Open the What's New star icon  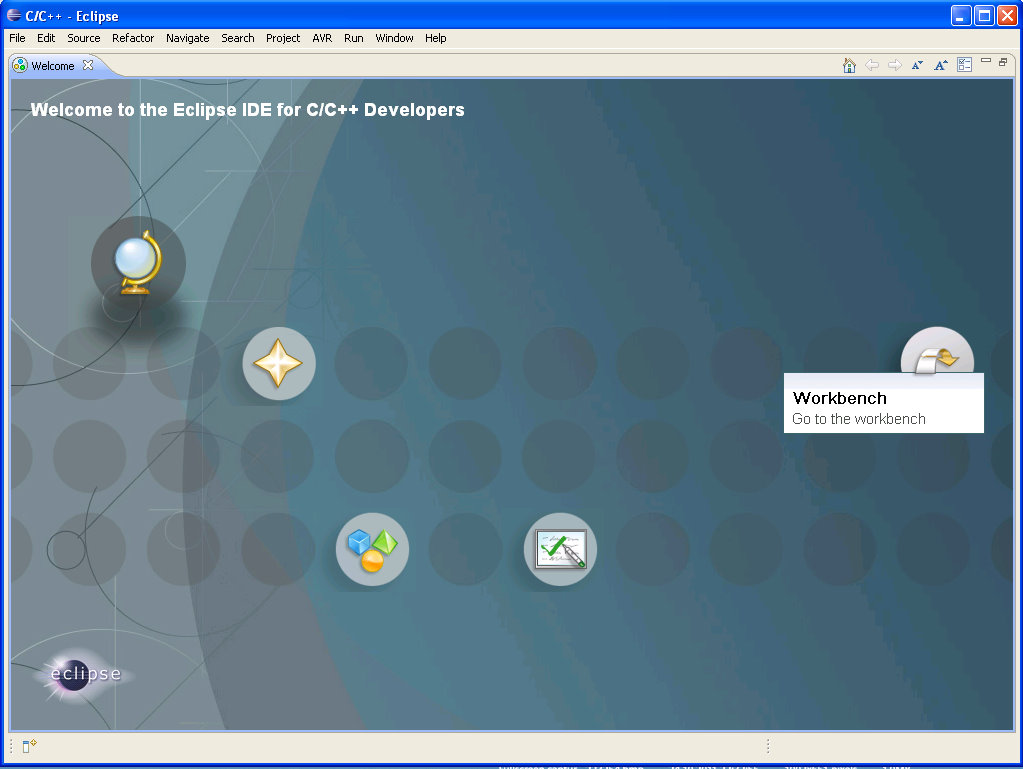(x=279, y=363)
